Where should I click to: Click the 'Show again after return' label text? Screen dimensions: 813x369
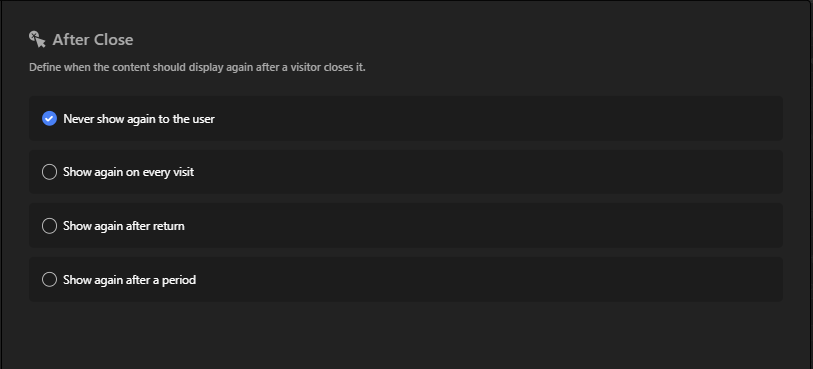[124, 226]
